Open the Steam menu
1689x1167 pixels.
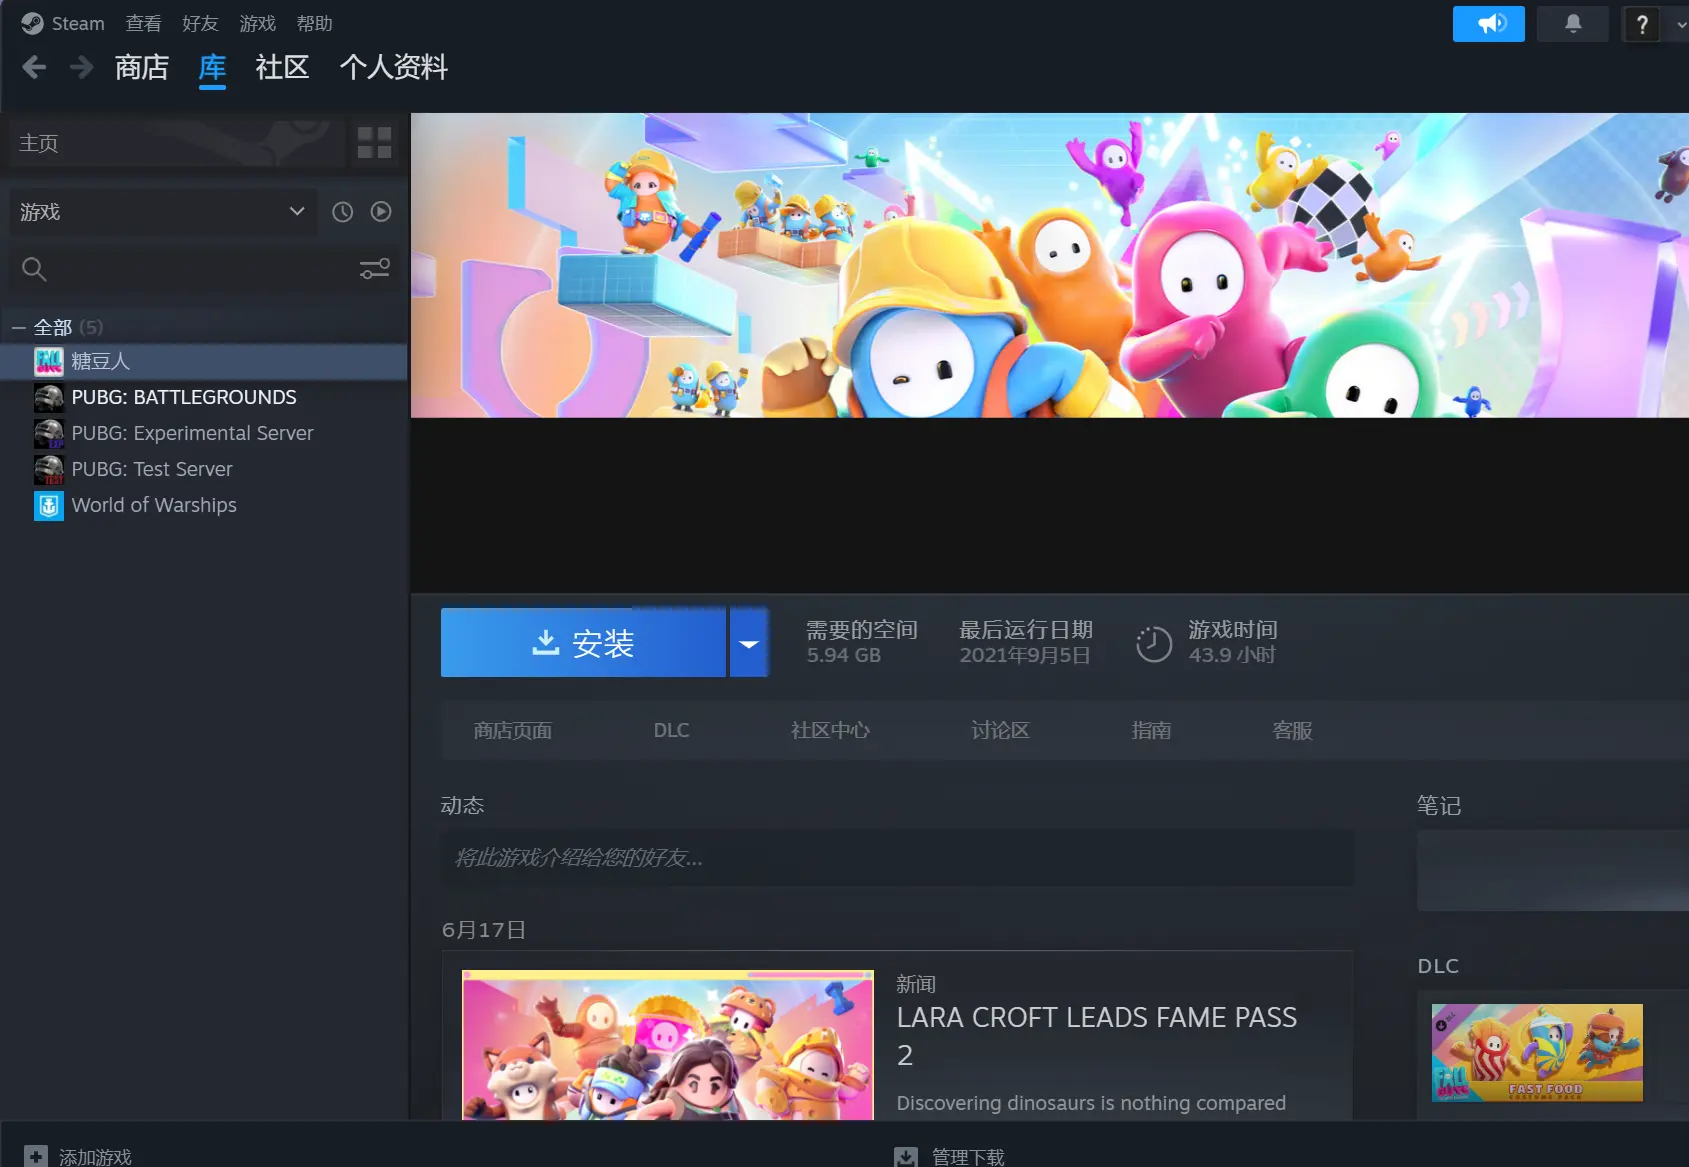pos(78,23)
